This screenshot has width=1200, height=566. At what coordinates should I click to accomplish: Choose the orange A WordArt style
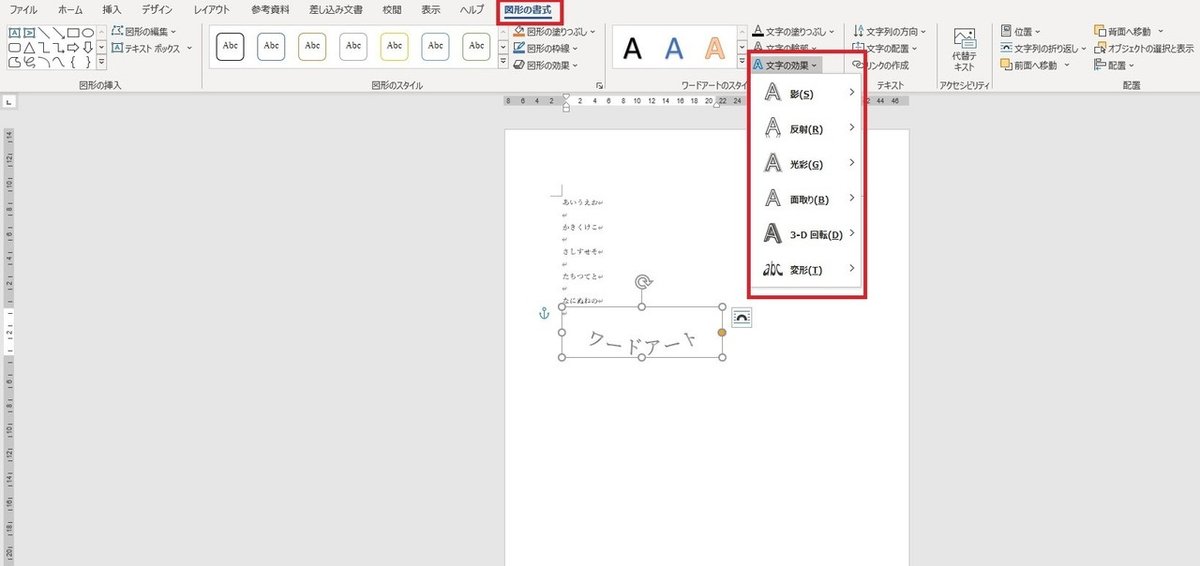pyautogui.click(x=714, y=48)
